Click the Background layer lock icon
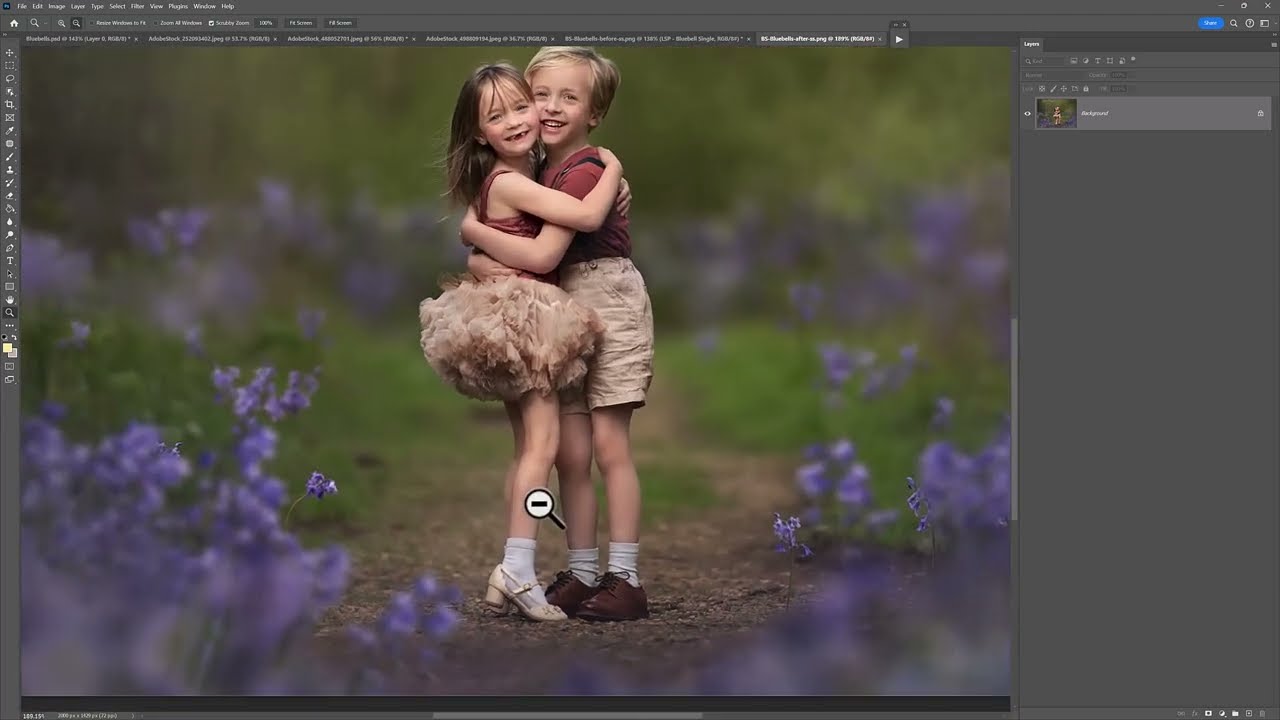The width and height of the screenshot is (1280, 720). tap(1260, 113)
